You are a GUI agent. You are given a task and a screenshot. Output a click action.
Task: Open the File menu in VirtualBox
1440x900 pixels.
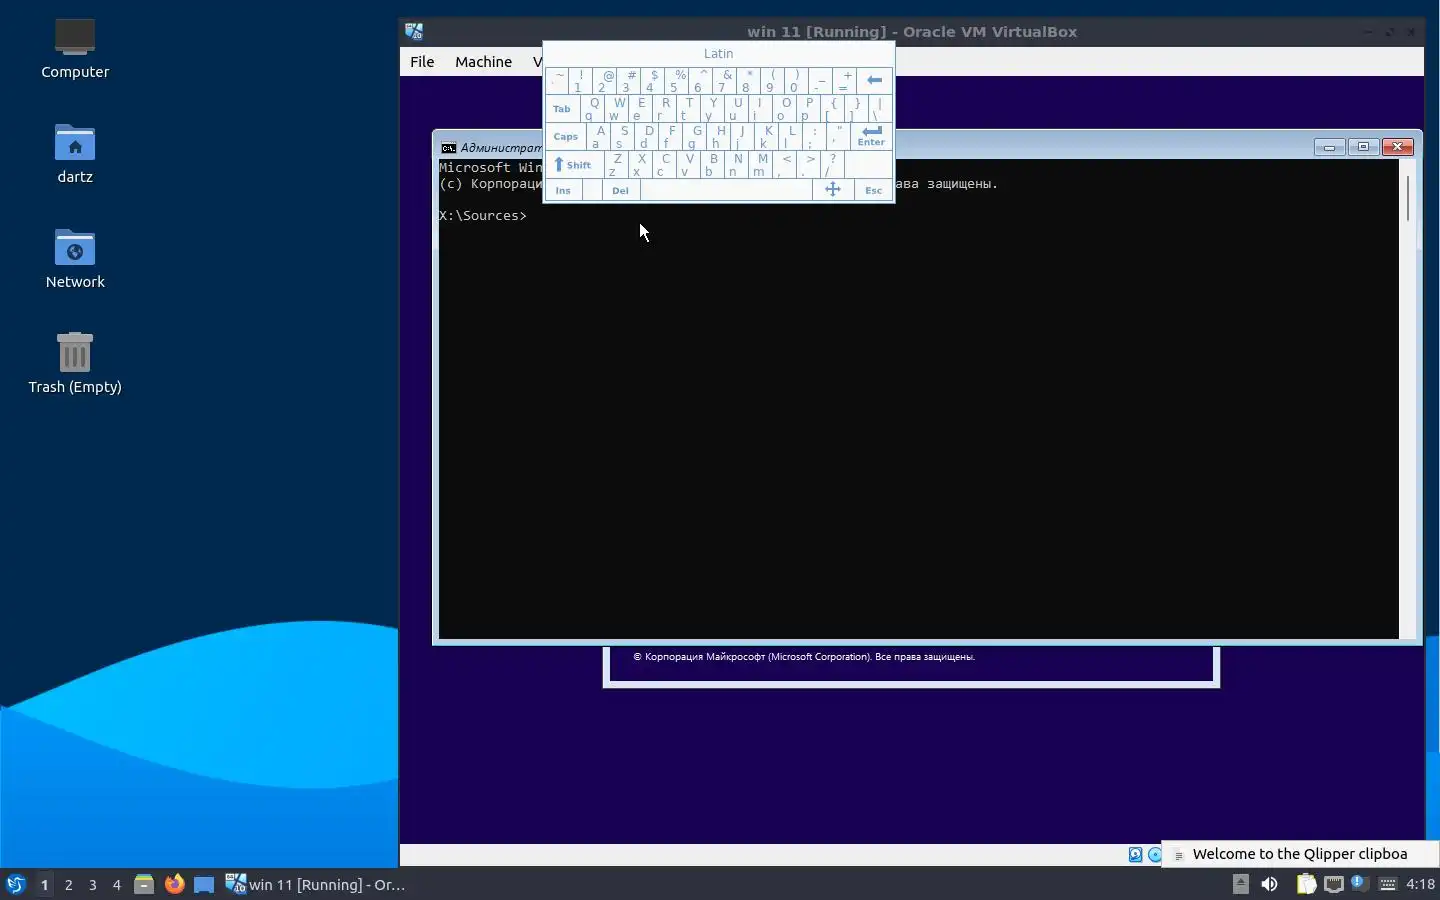point(422,61)
